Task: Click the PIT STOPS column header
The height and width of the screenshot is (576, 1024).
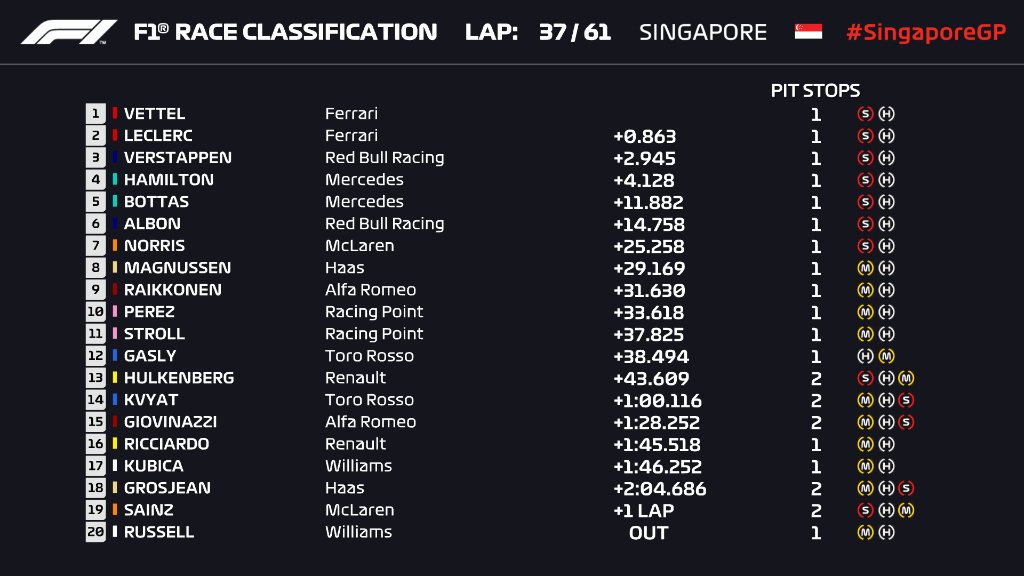Action: (815, 91)
